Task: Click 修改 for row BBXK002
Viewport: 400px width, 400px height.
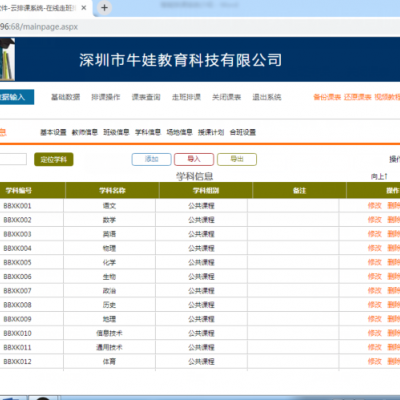Action: (375, 220)
